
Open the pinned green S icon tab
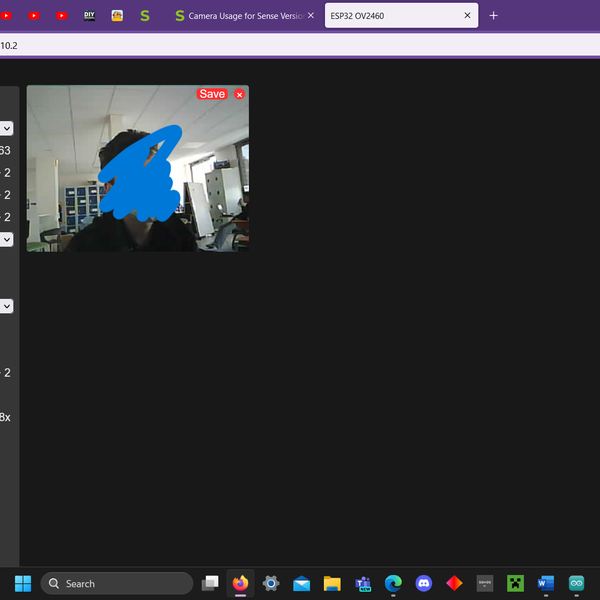pos(145,16)
